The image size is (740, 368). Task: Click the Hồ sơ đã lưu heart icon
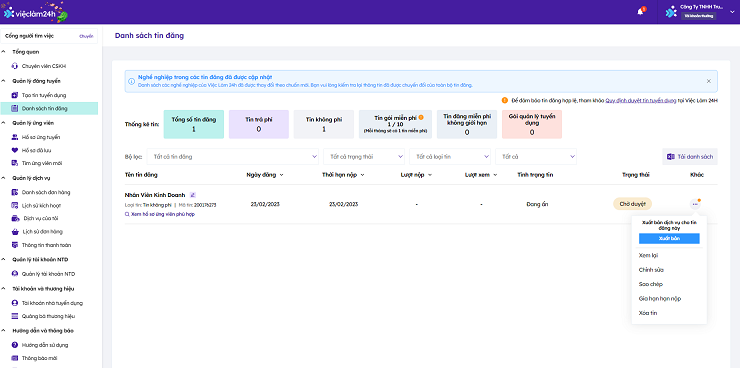click(15, 150)
